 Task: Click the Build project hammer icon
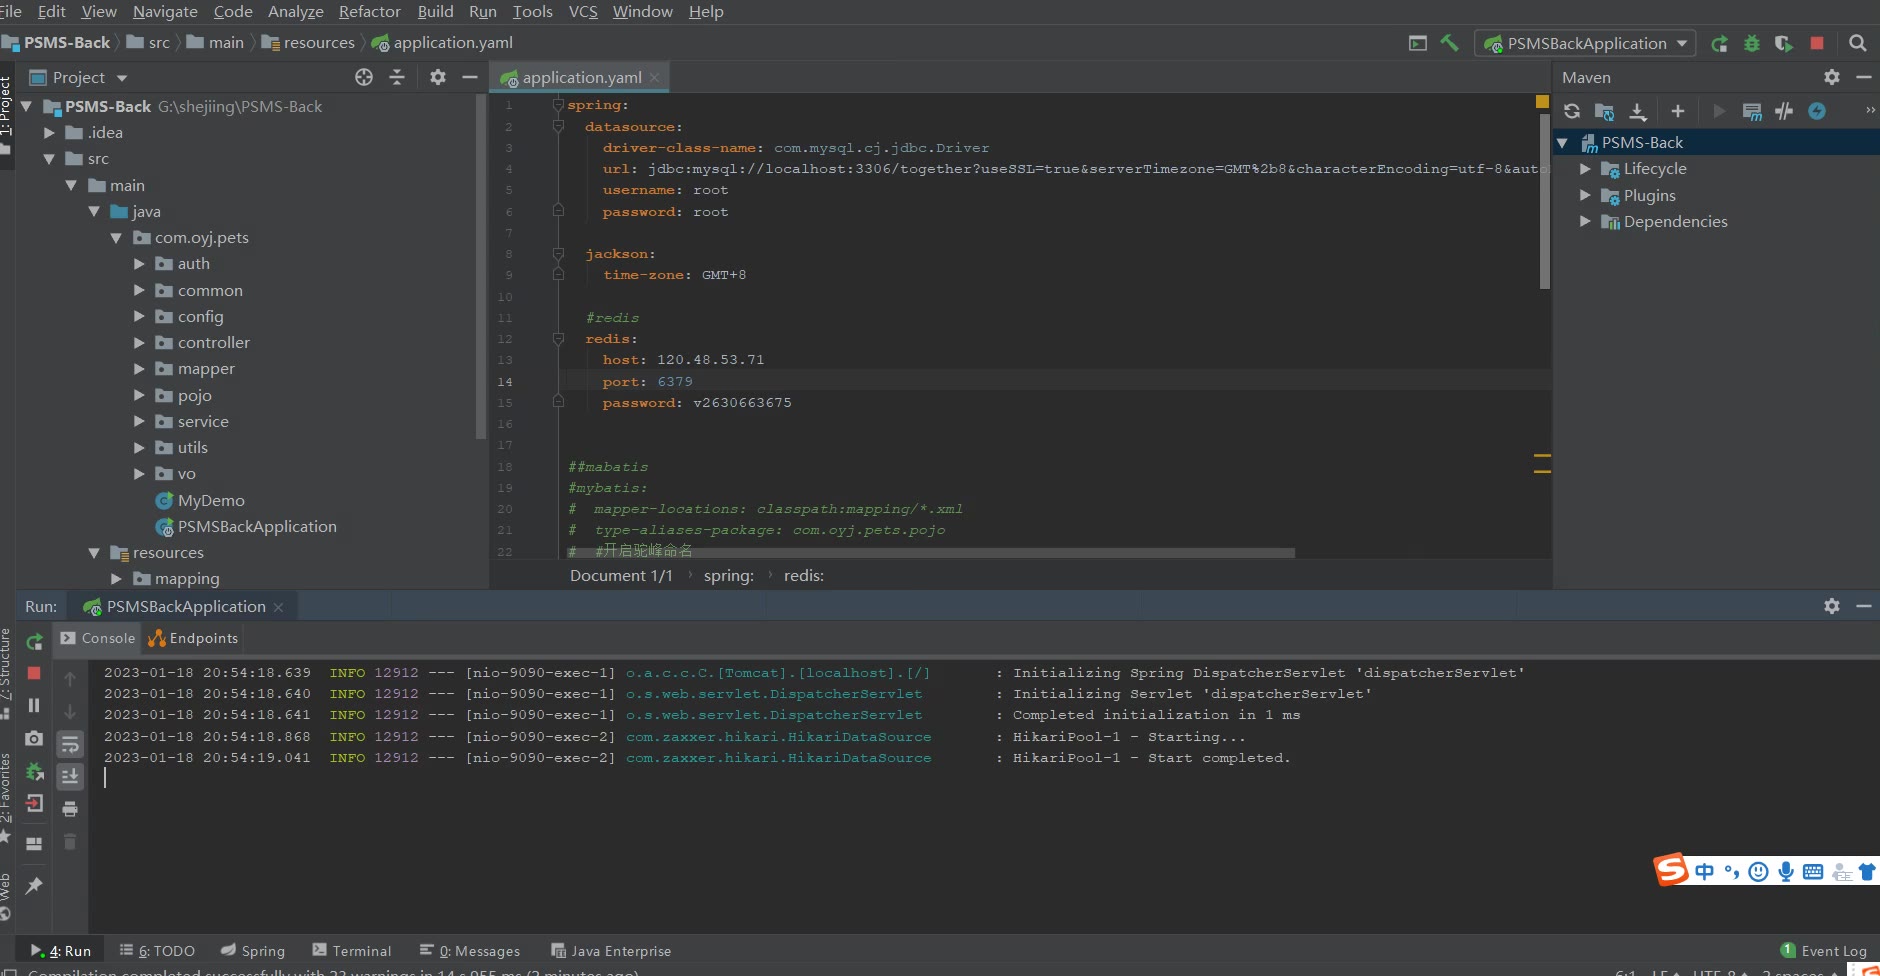(x=1449, y=43)
